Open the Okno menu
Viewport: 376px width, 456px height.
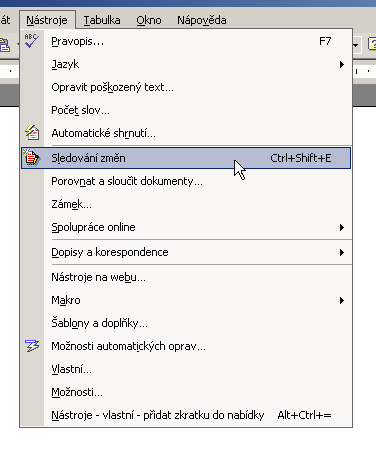149,20
